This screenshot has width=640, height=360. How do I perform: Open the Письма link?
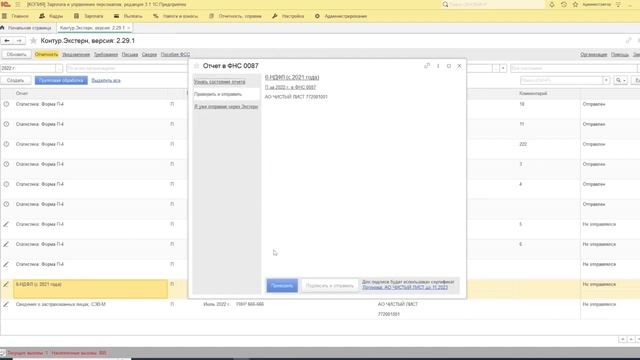pyautogui.click(x=130, y=54)
